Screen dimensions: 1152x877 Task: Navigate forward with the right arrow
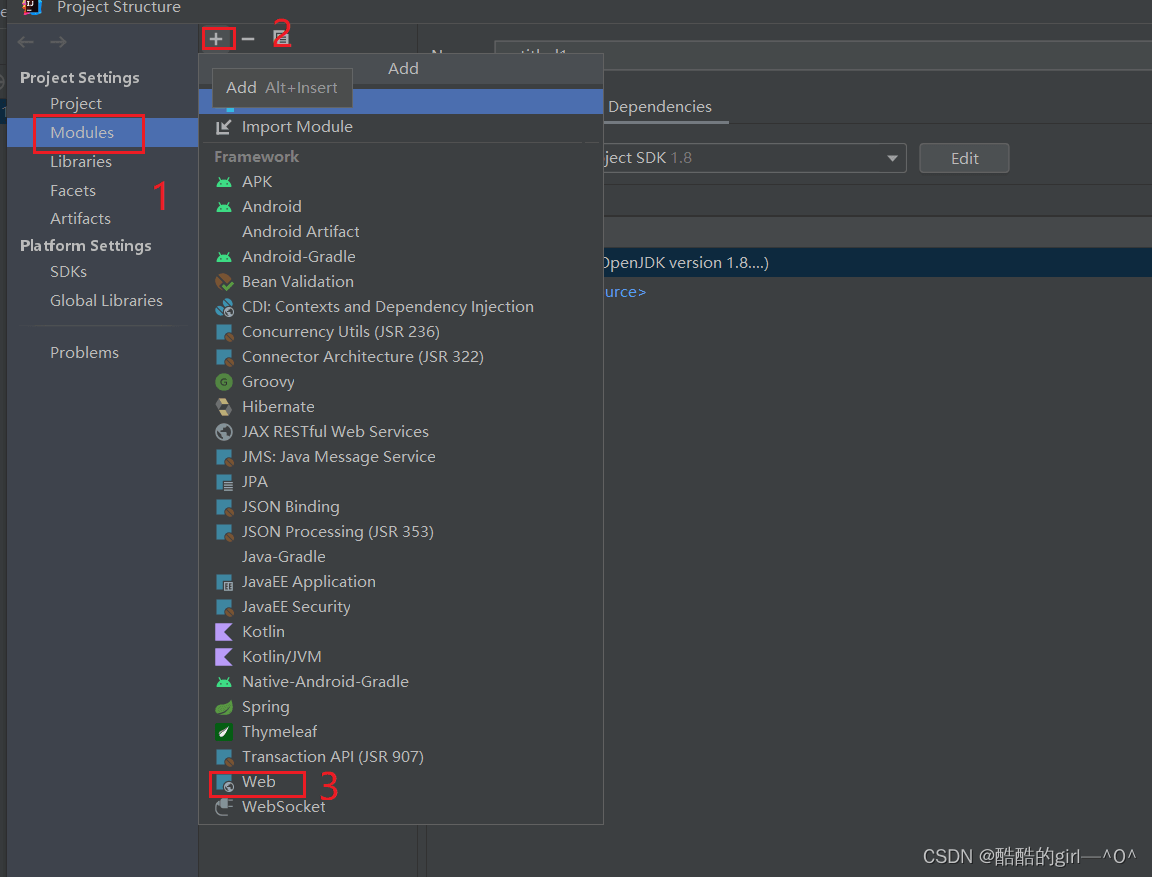tap(58, 42)
